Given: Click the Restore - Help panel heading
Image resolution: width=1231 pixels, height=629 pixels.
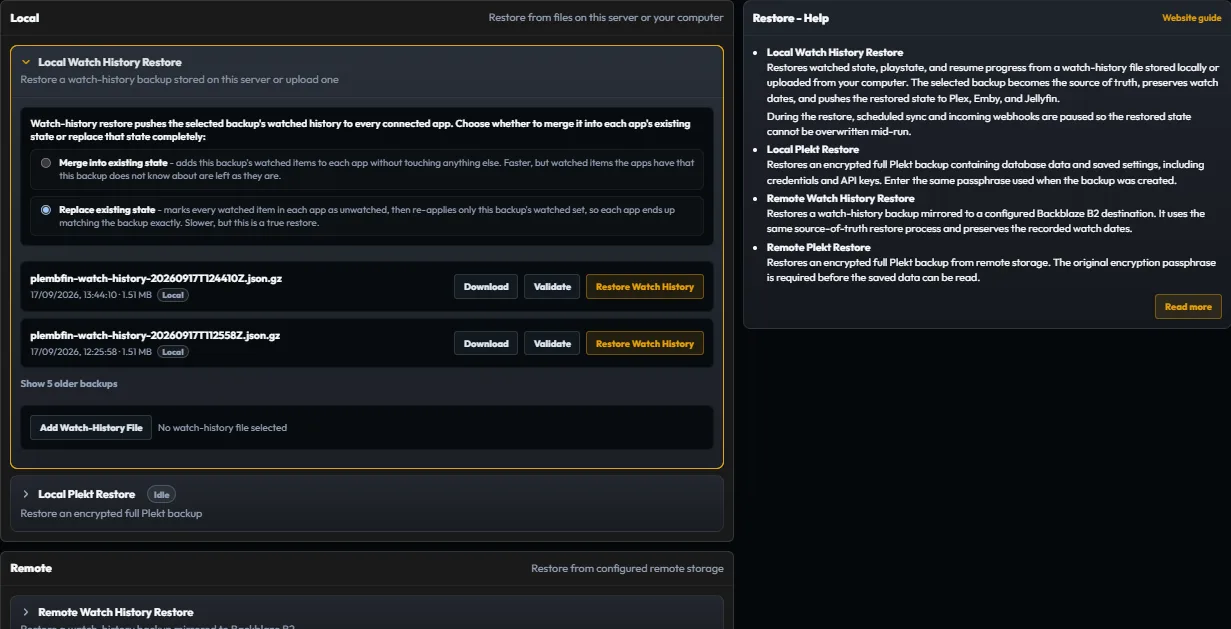Looking at the screenshot, I should [x=790, y=18].
